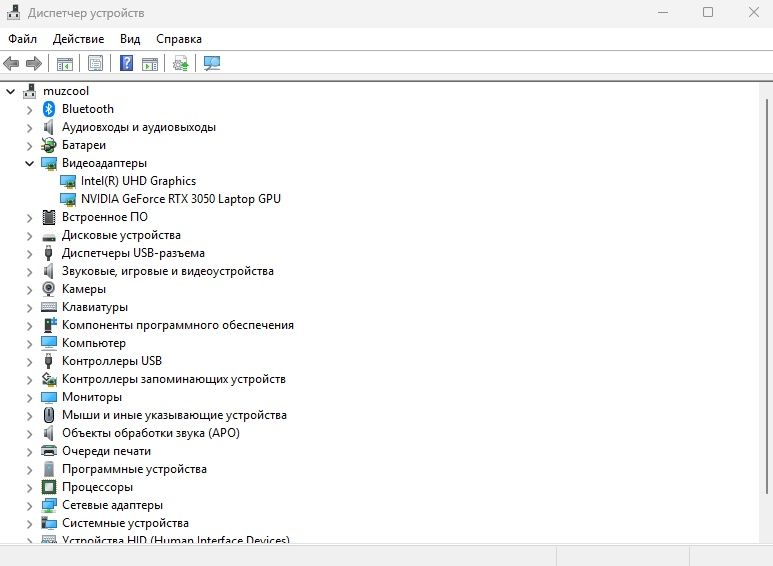The height and width of the screenshot is (566, 773).
Task: Select Системные устройства label
Action: tap(125, 523)
